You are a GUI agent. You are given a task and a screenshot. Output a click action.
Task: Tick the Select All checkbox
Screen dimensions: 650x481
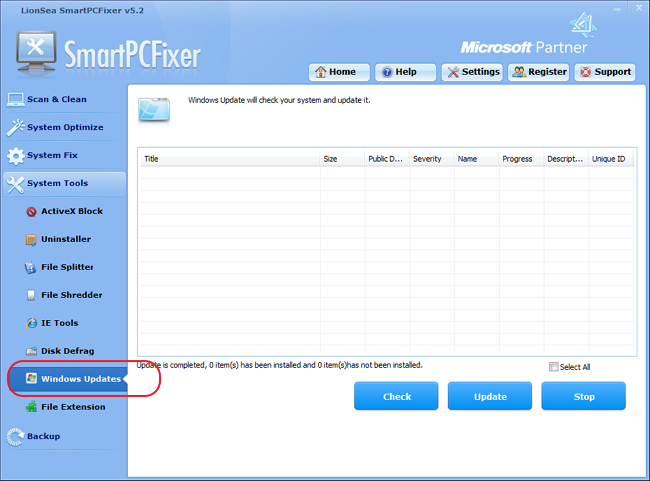[x=553, y=367]
